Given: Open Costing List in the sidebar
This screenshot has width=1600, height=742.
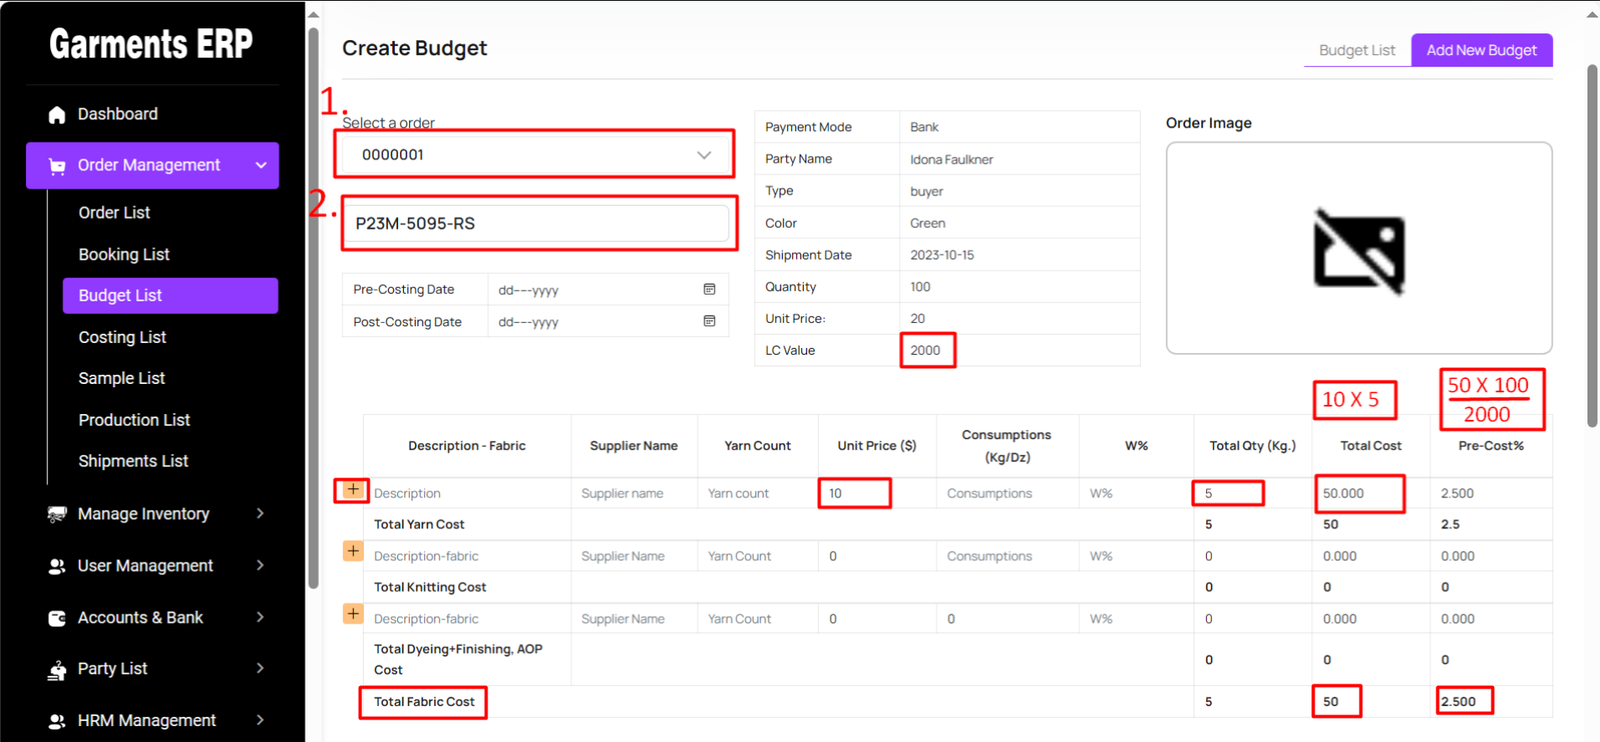Looking at the screenshot, I should [122, 338].
